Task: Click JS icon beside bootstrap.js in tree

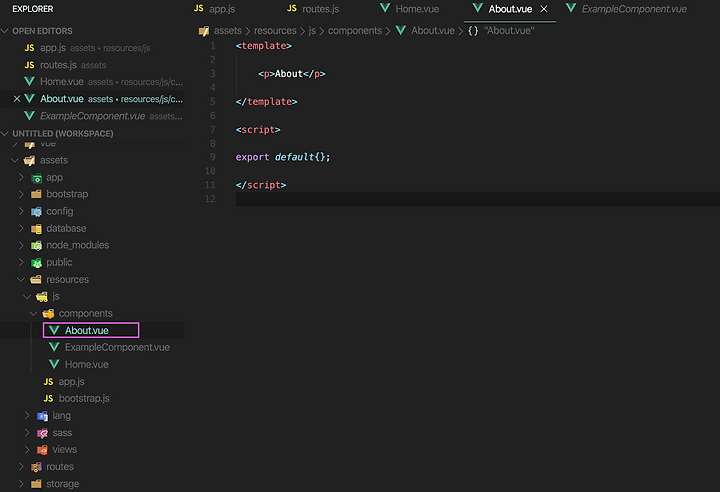Action: point(48,398)
